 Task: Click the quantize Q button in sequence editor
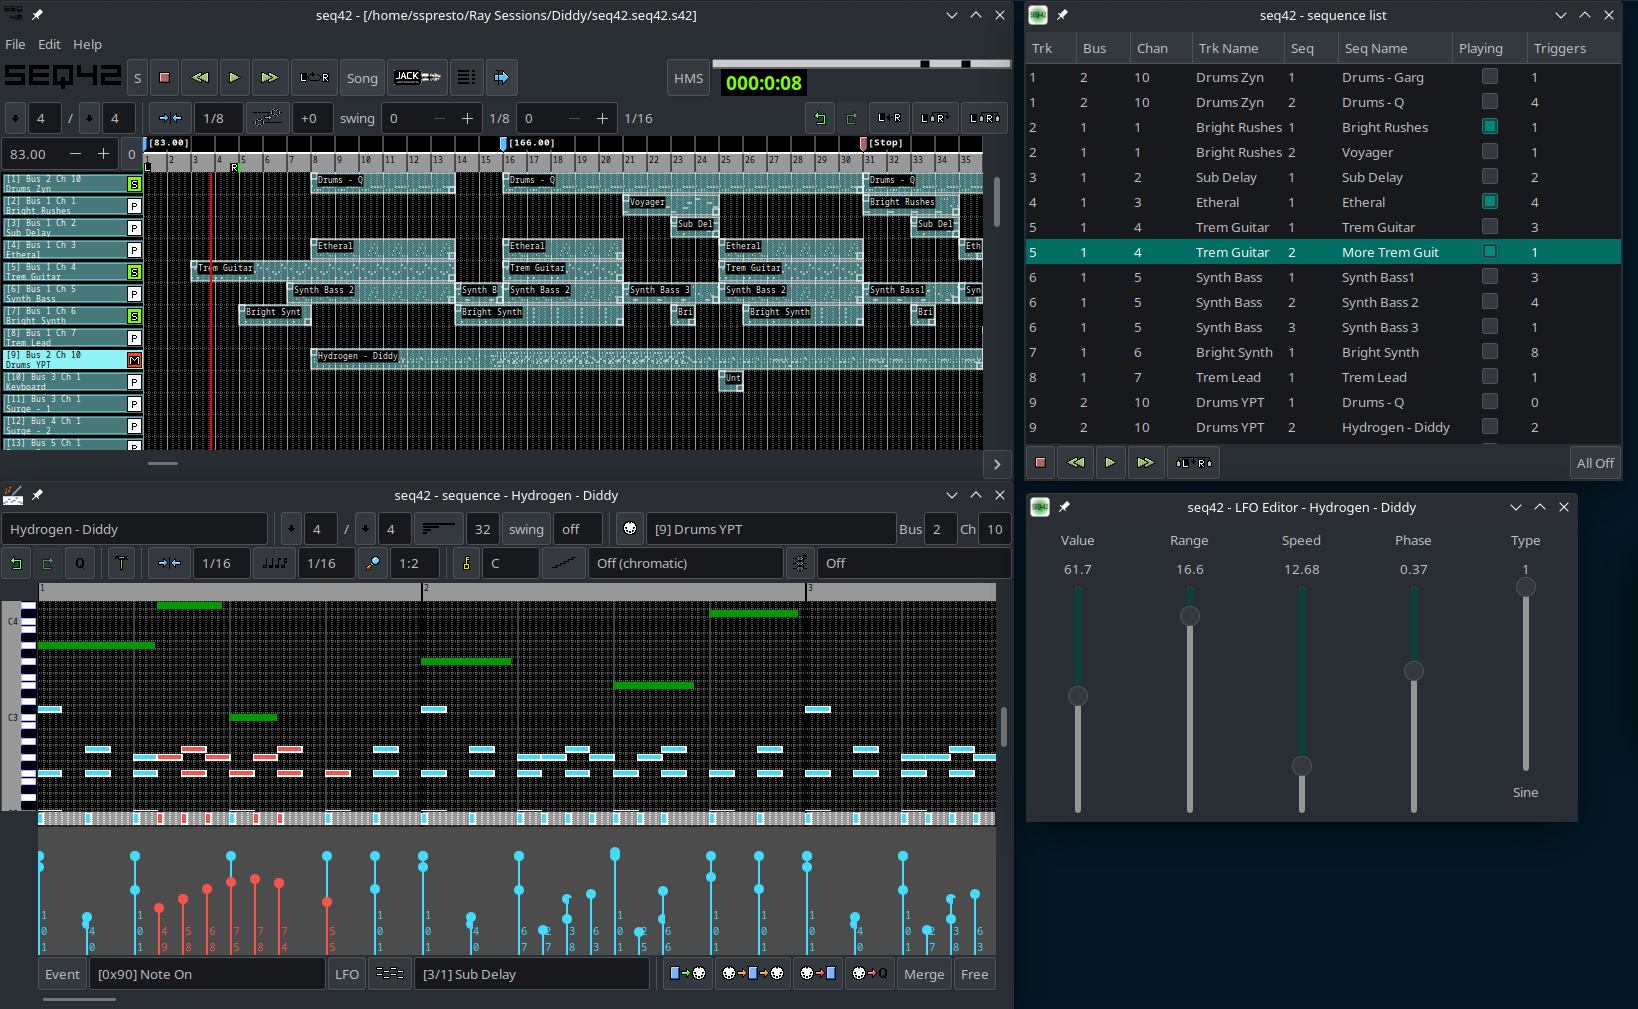pyautogui.click(x=80, y=563)
